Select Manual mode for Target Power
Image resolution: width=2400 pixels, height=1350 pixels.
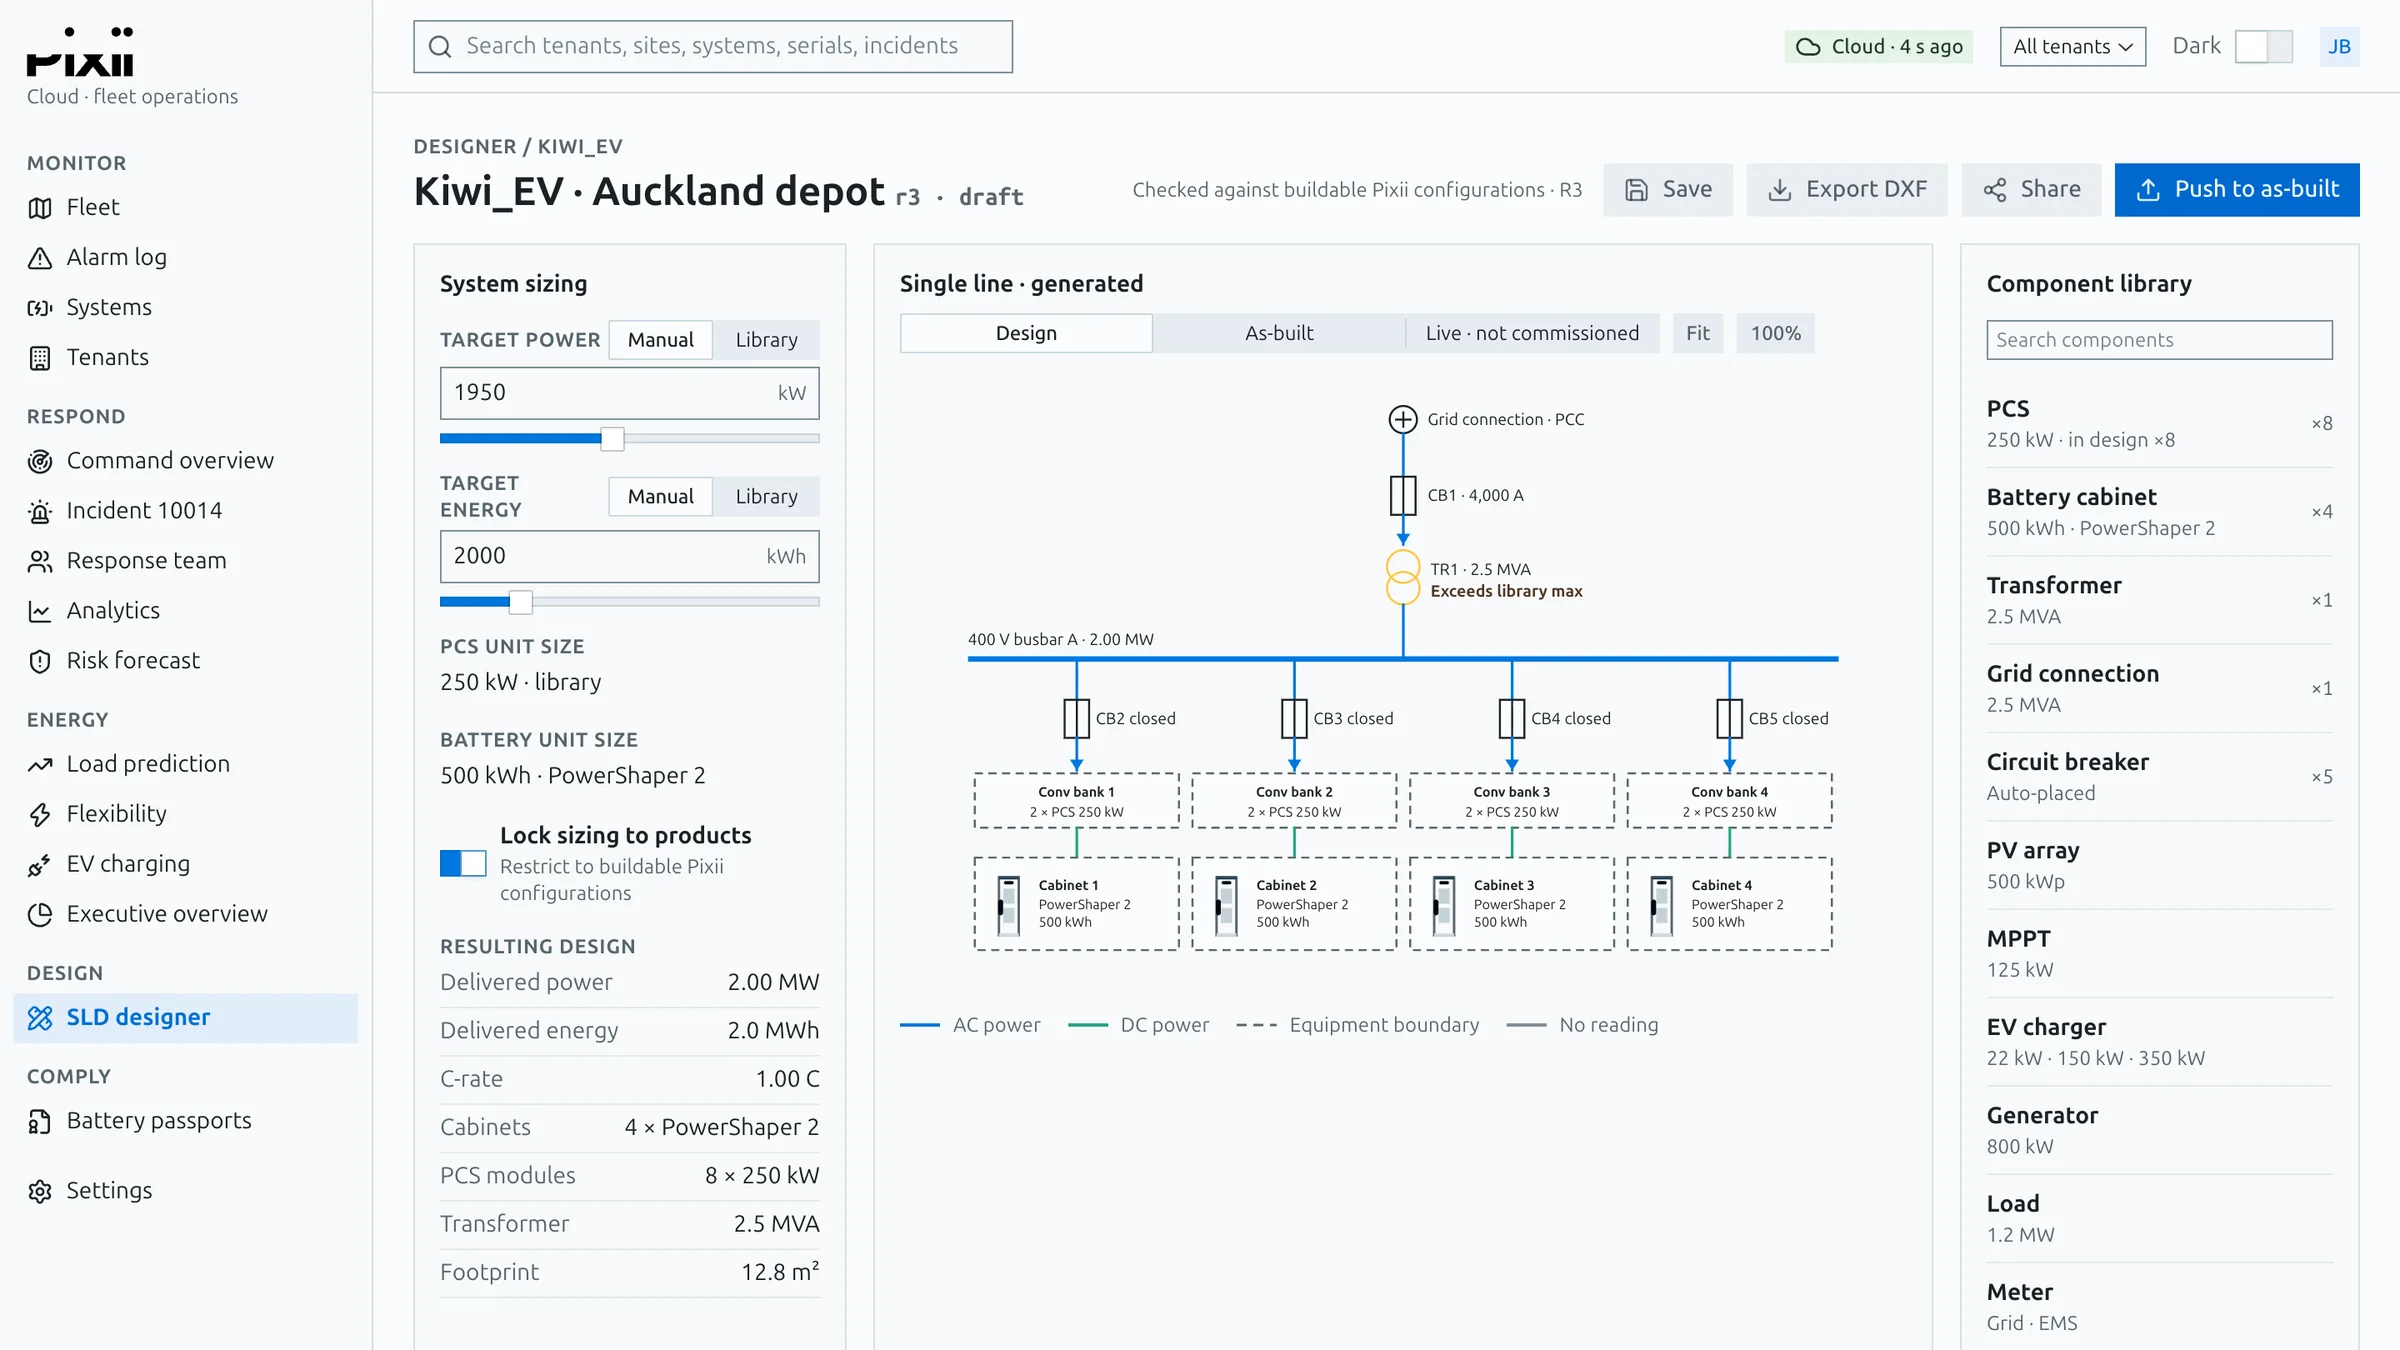(660, 339)
